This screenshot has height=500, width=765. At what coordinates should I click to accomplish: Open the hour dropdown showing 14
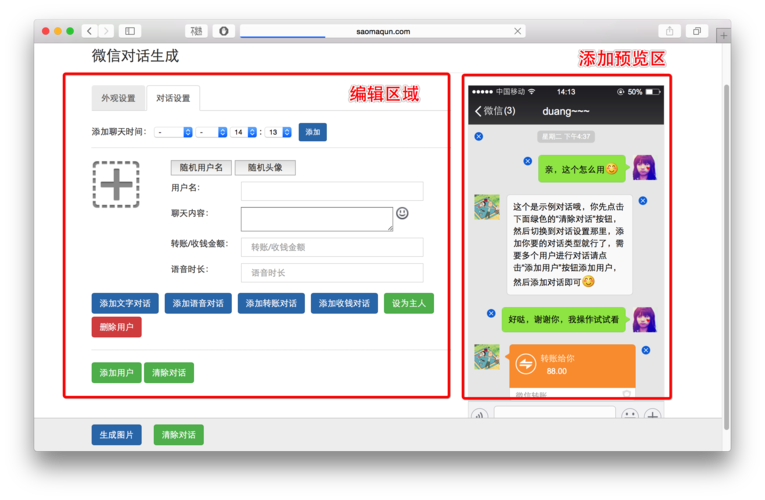[x=244, y=132]
